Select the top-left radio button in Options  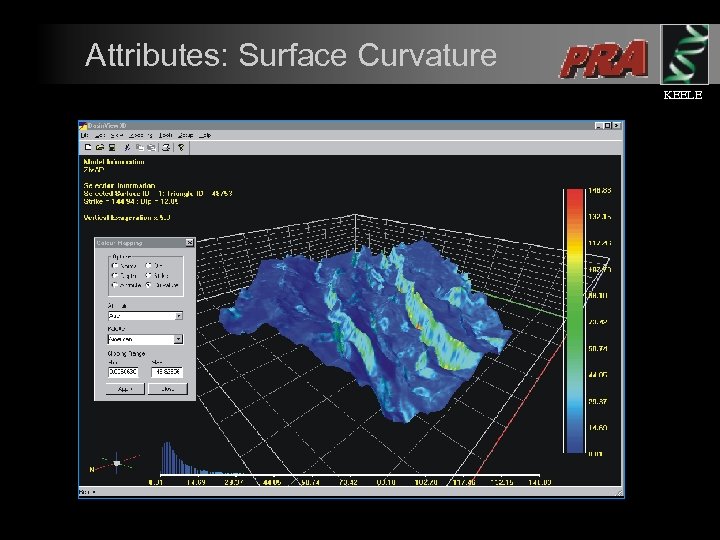(115, 266)
